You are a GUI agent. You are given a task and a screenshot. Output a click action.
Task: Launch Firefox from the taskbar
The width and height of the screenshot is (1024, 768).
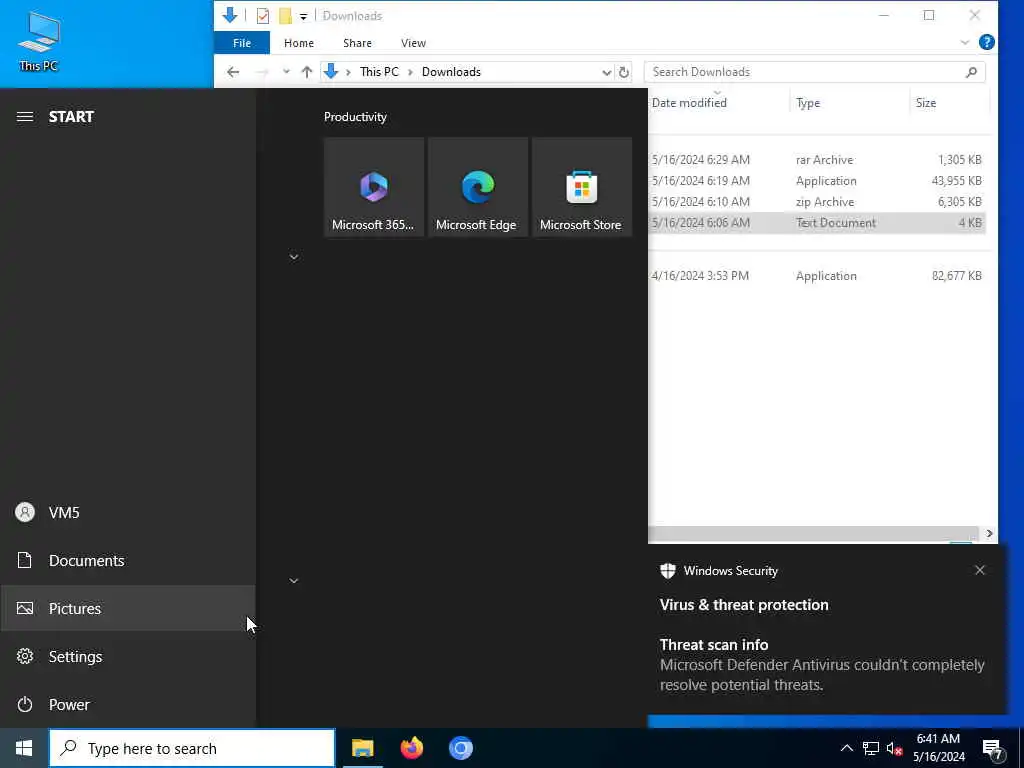[x=411, y=748]
